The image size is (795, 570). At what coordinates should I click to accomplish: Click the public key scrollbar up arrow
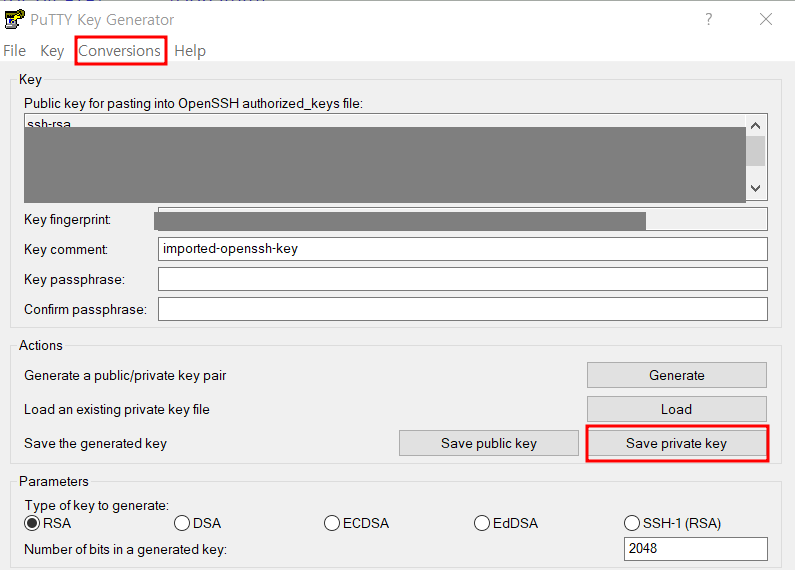tap(755, 126)
